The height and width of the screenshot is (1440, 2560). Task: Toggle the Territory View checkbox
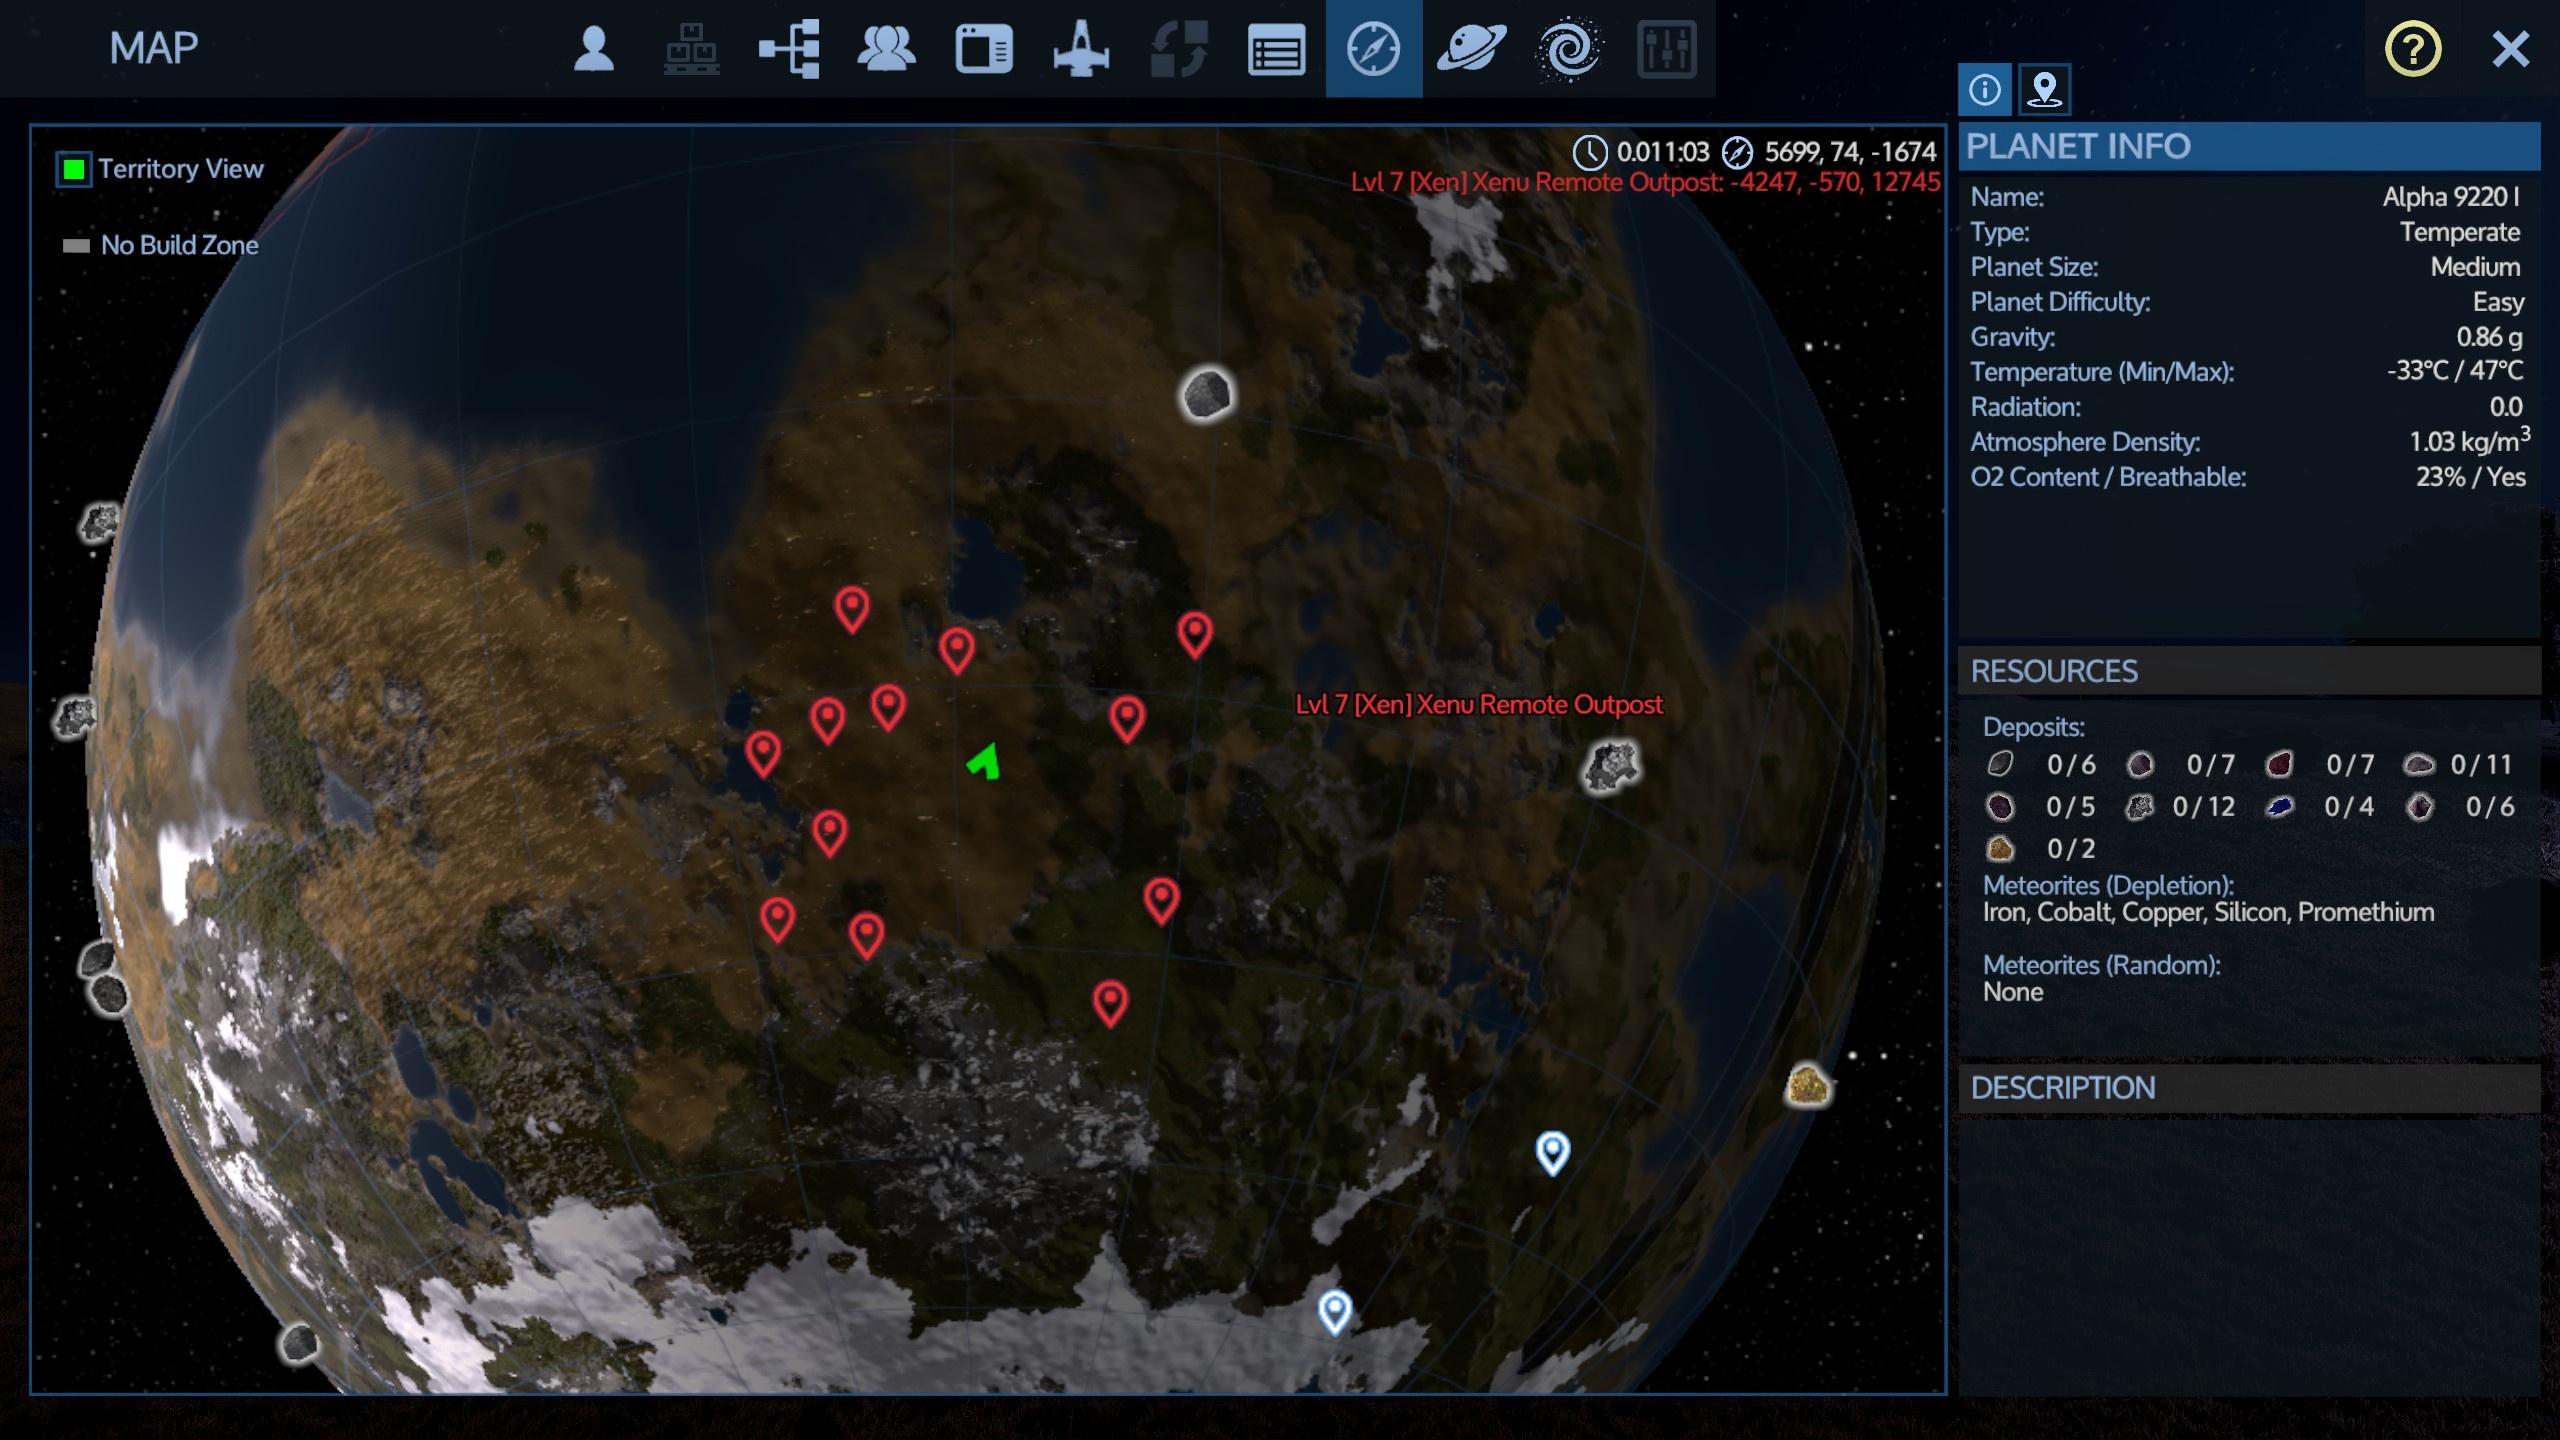74,169
